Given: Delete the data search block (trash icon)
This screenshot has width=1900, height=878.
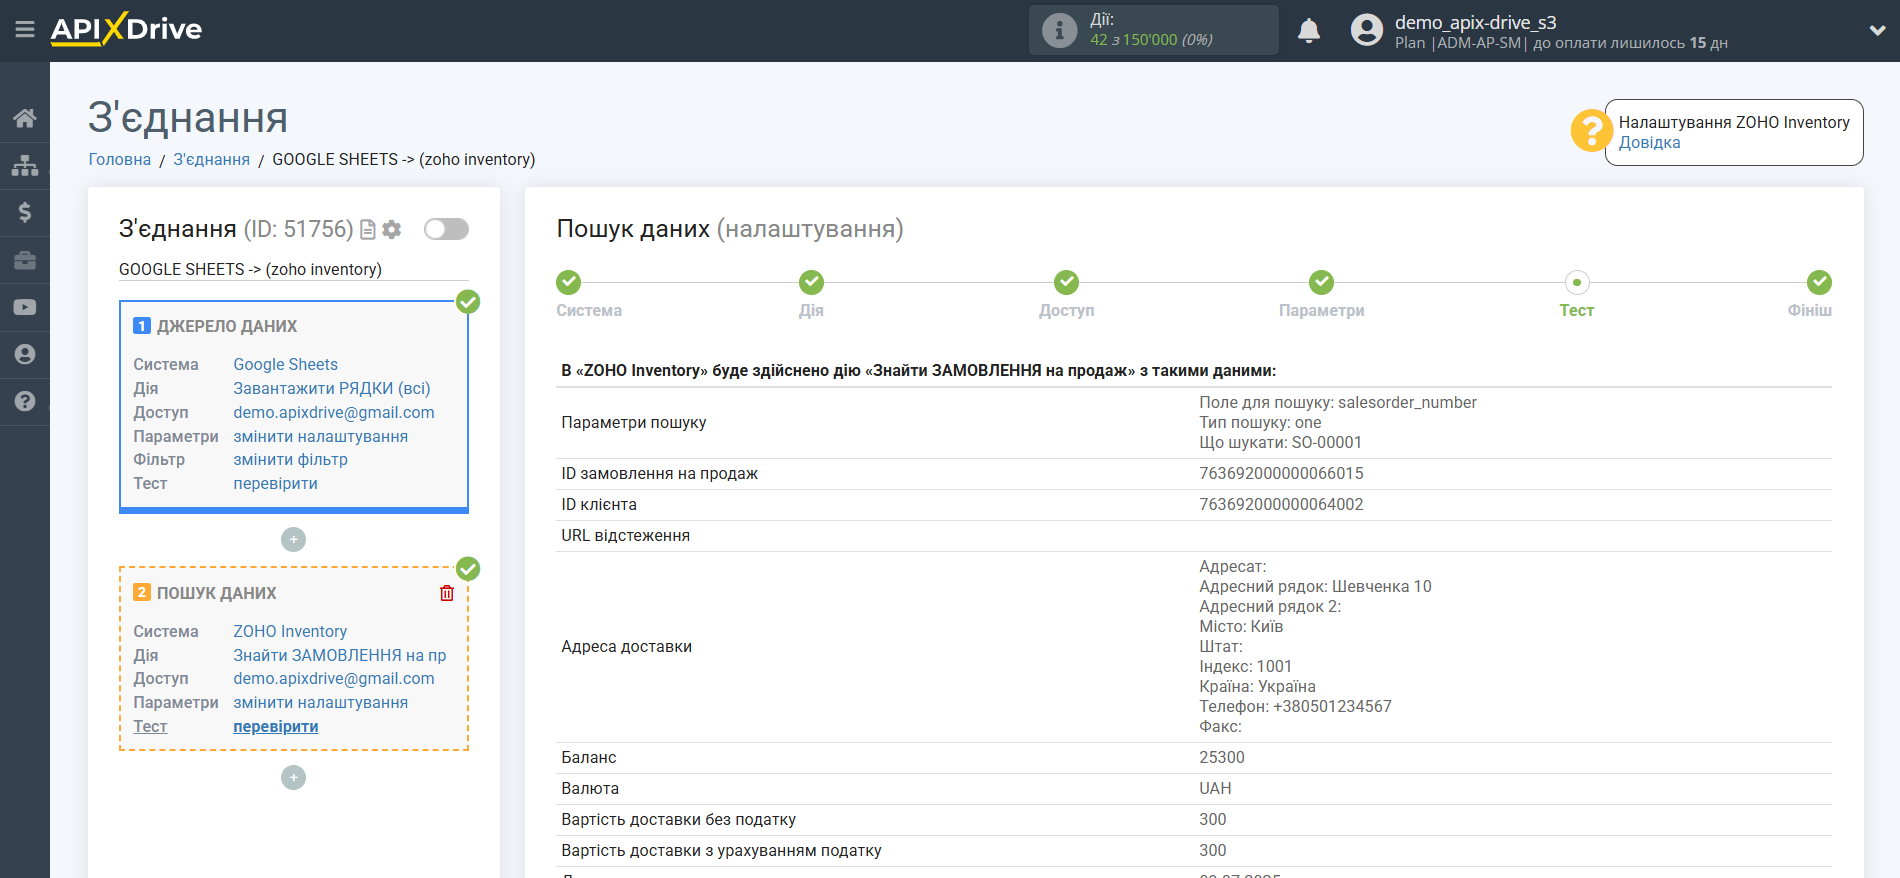Looking at the screenshot, I should pyautogui.click(x=447, y=593).
